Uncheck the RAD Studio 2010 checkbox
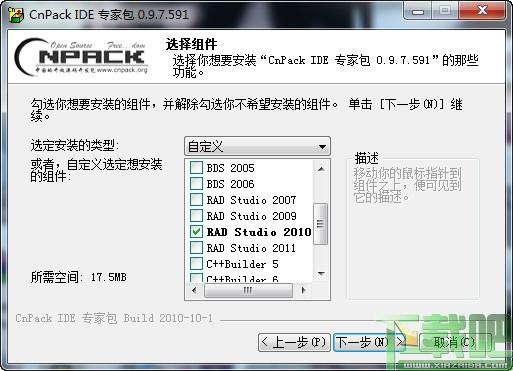 196,231
